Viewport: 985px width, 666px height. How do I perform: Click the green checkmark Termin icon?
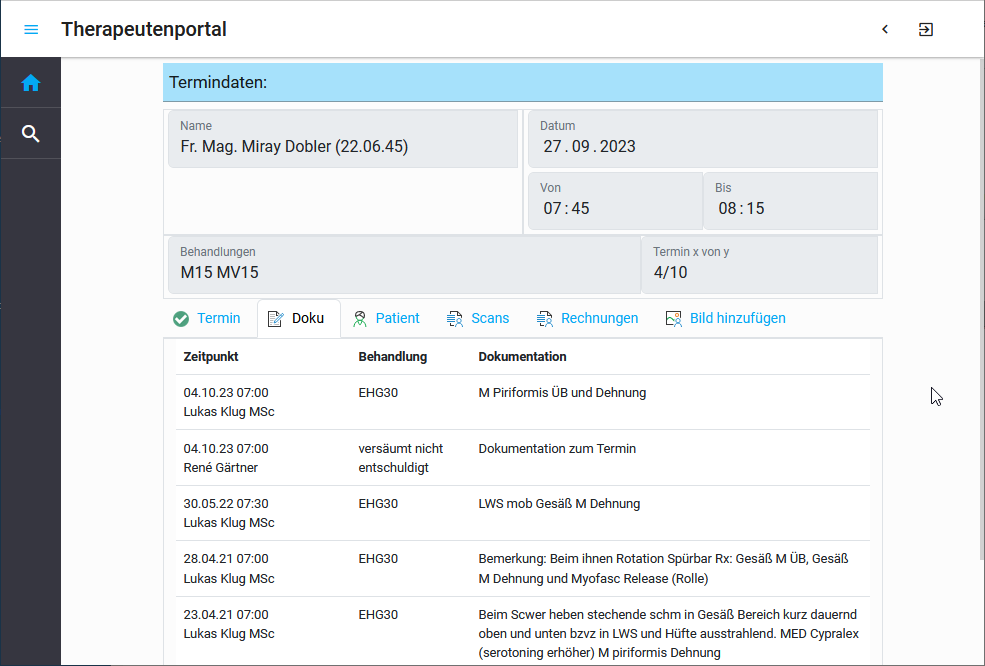[181, 319]
